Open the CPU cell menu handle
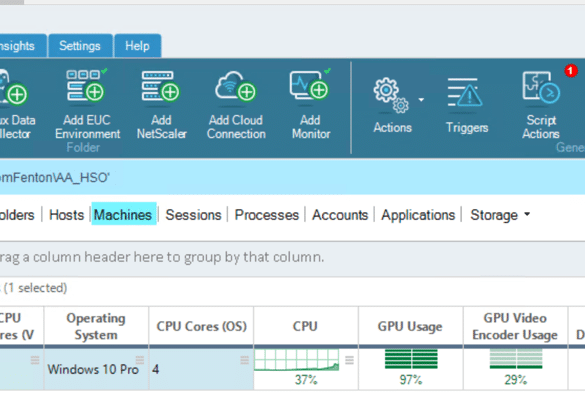Viewport: 585px width, 395px height. tap(349, 360)
